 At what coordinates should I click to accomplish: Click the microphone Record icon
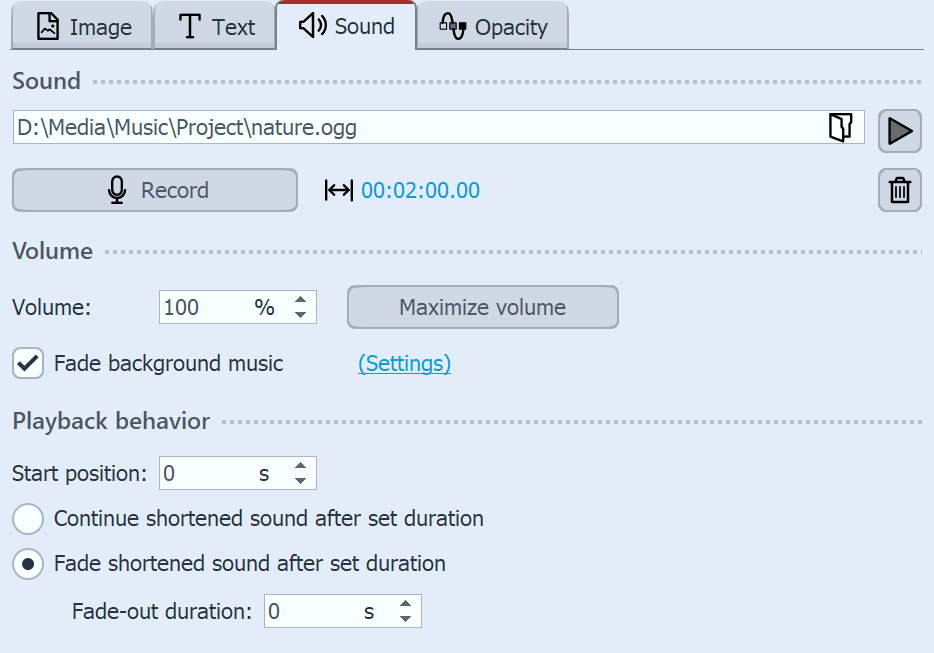point(115,190)
